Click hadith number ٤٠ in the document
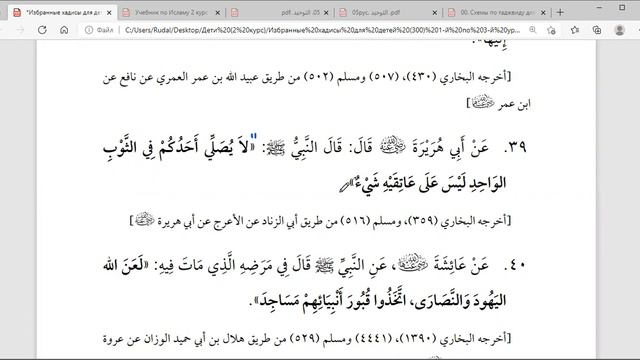Image resolution: width=640 pixels, height=360 pixels. click(x=516, y=265)
